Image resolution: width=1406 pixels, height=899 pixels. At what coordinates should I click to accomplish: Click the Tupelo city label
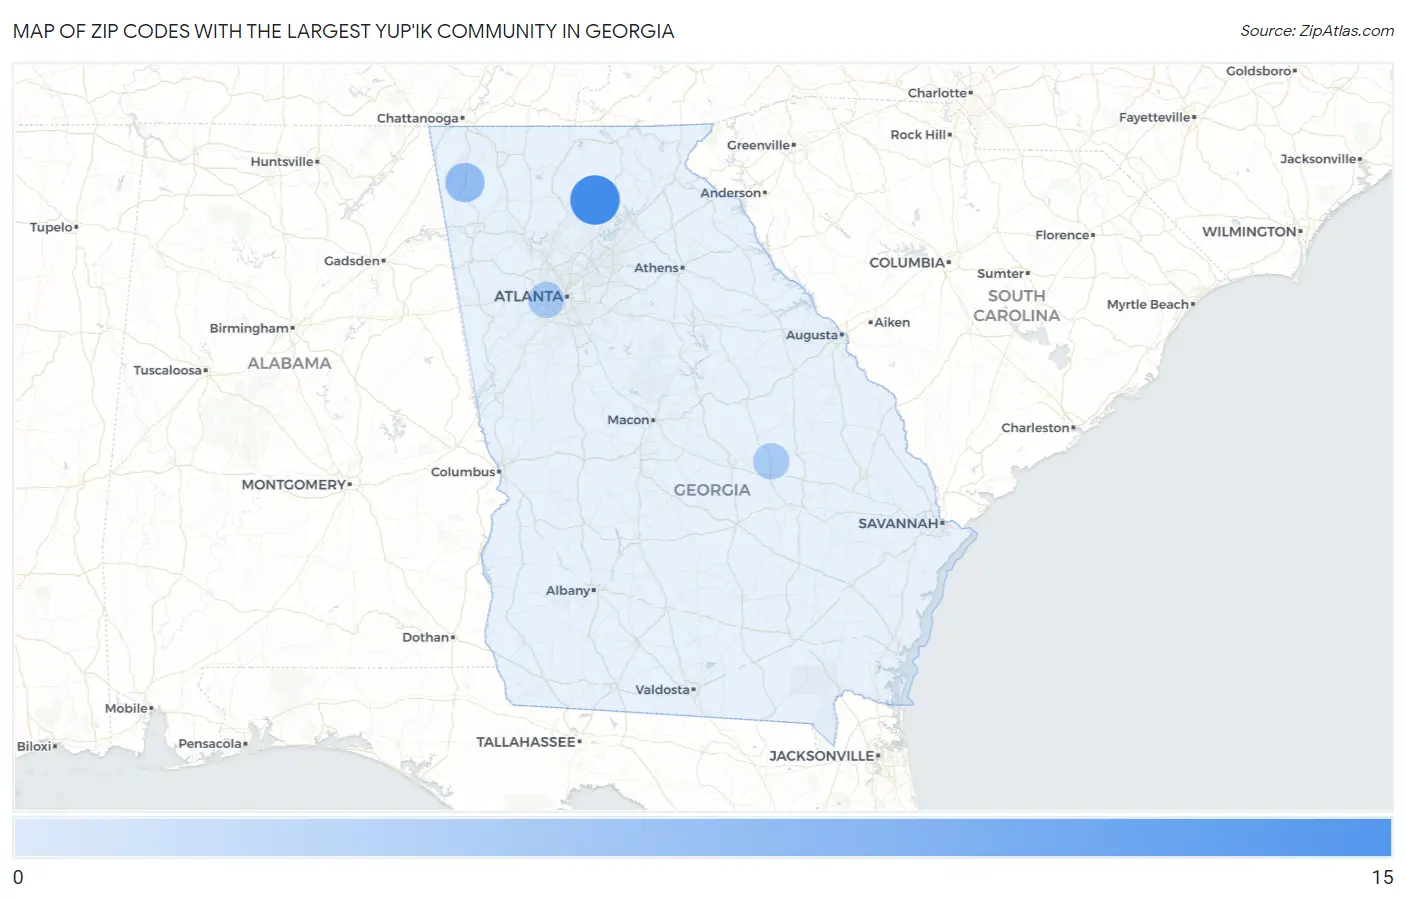click(51, 228)
